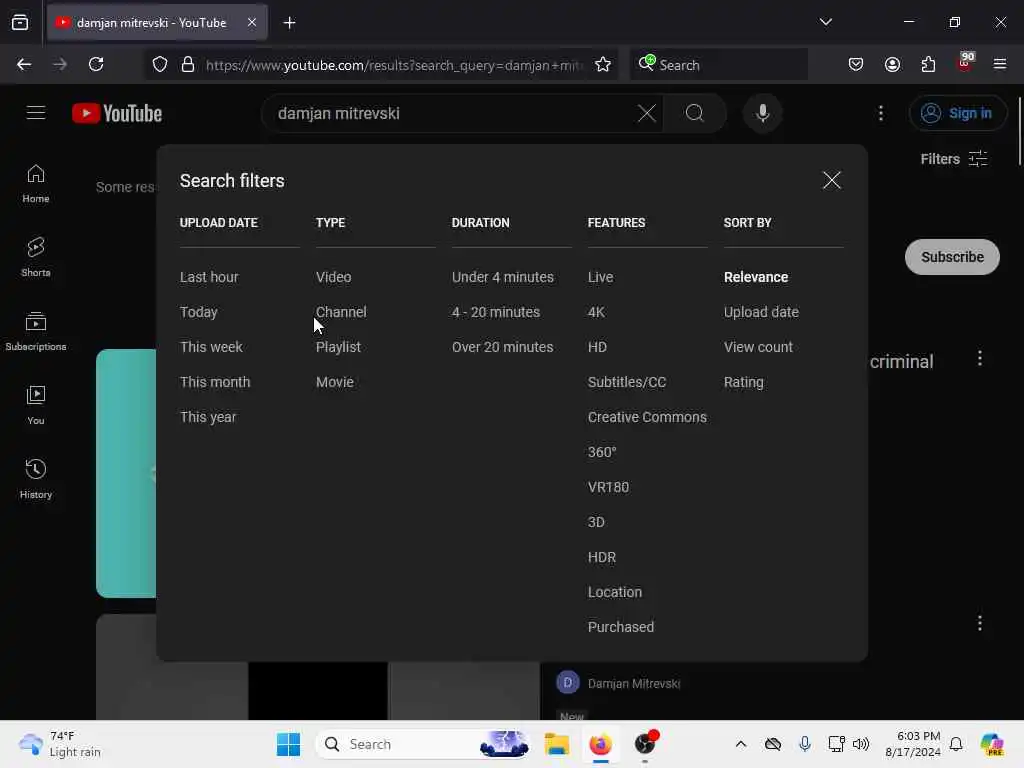Open the Filters button
1024x768 pixels.
pos(953,159)
